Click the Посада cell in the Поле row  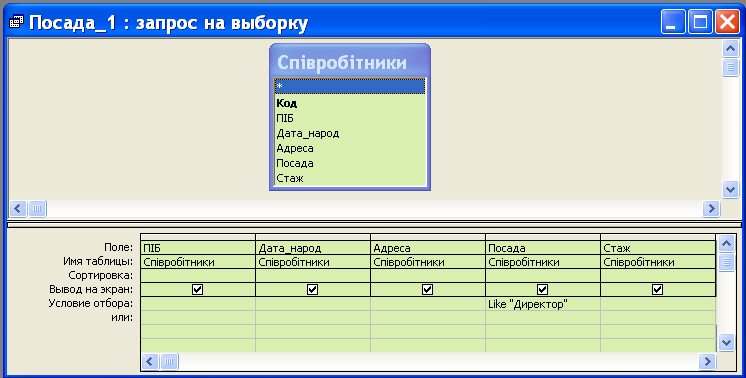(543, 248)
